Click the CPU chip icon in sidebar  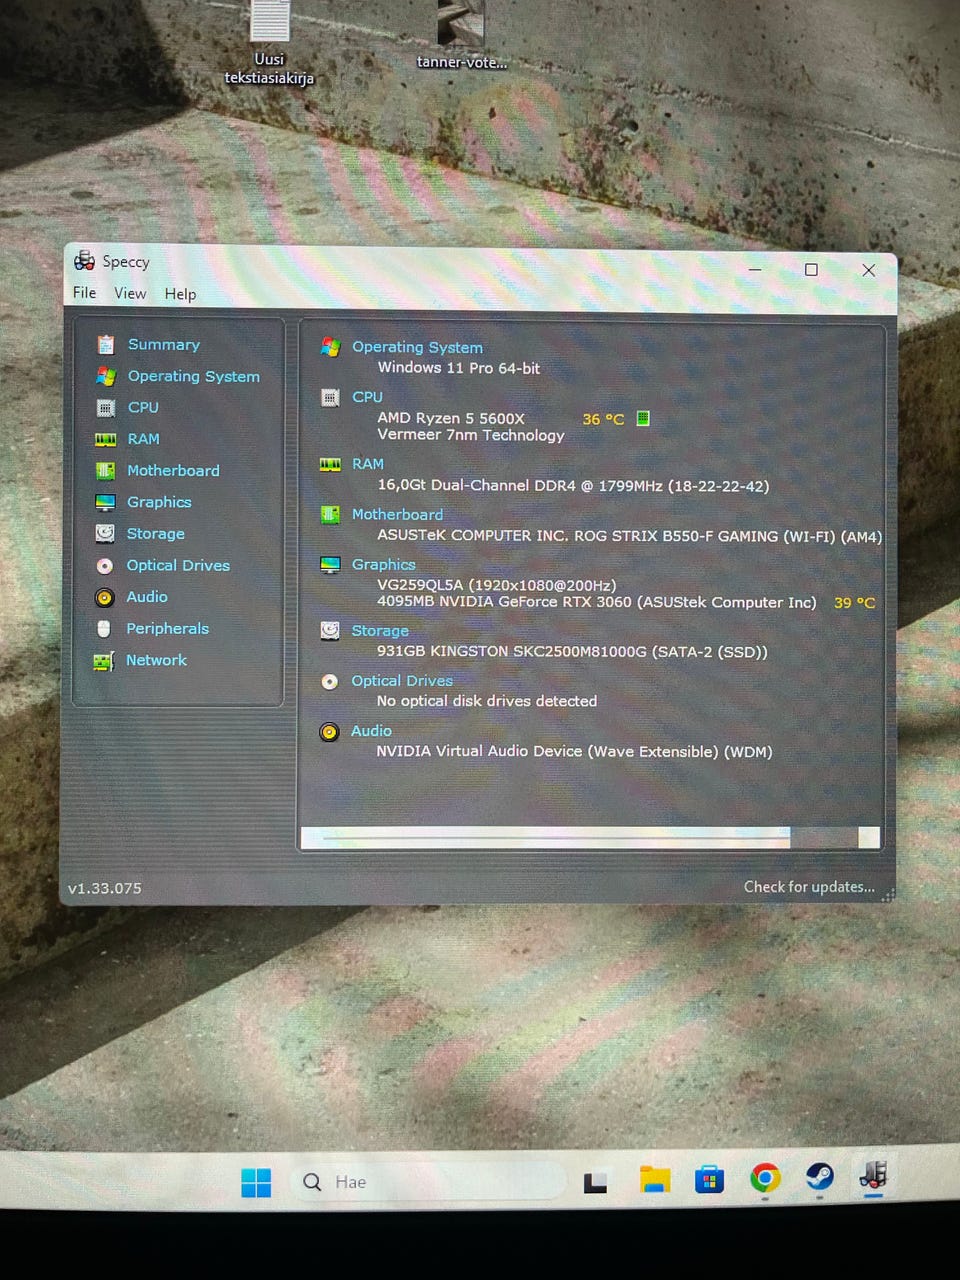(x=106, y=408)
